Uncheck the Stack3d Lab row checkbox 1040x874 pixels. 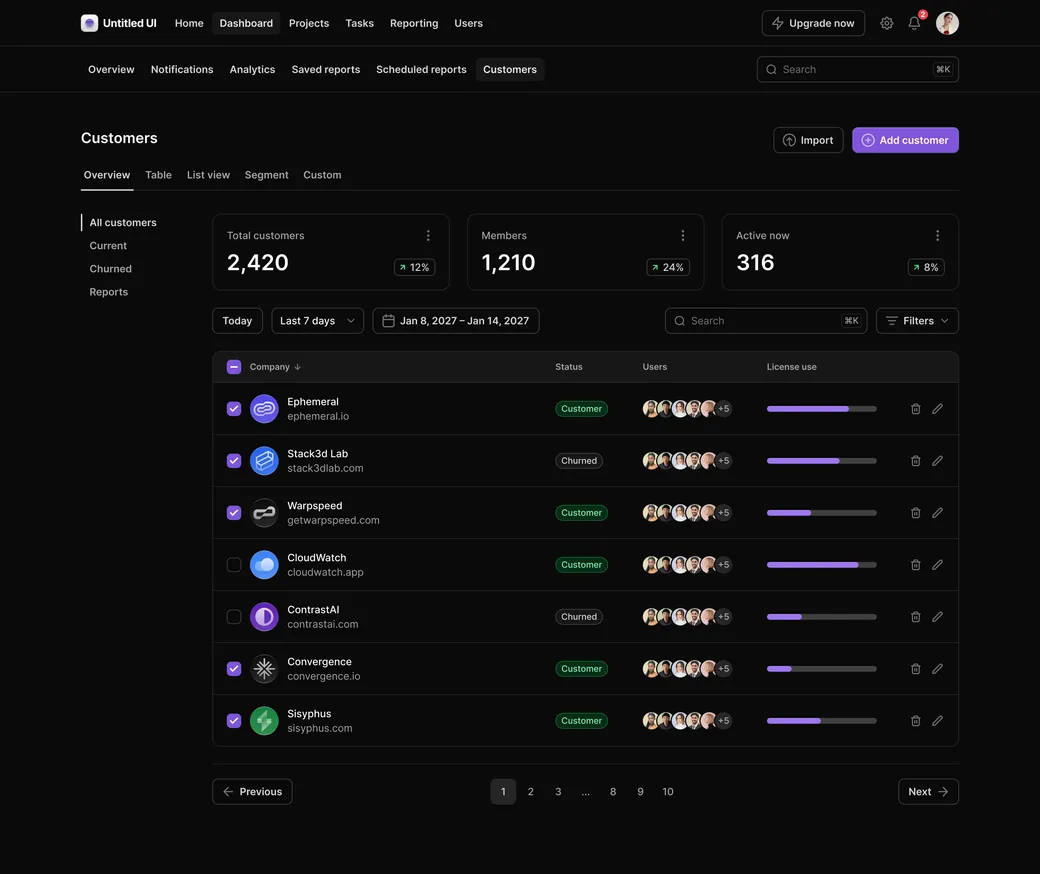pyautogui.click(x=233, y=461)
